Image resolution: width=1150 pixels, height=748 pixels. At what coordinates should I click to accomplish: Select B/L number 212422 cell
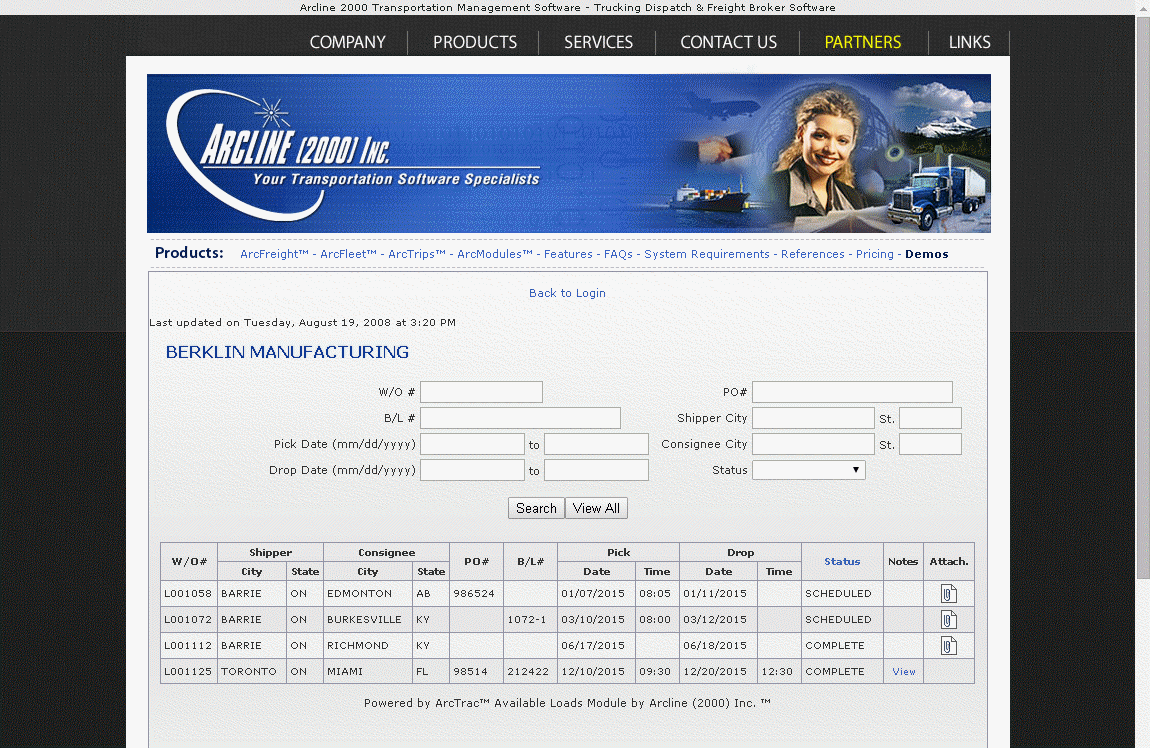(x=530, y=671)
